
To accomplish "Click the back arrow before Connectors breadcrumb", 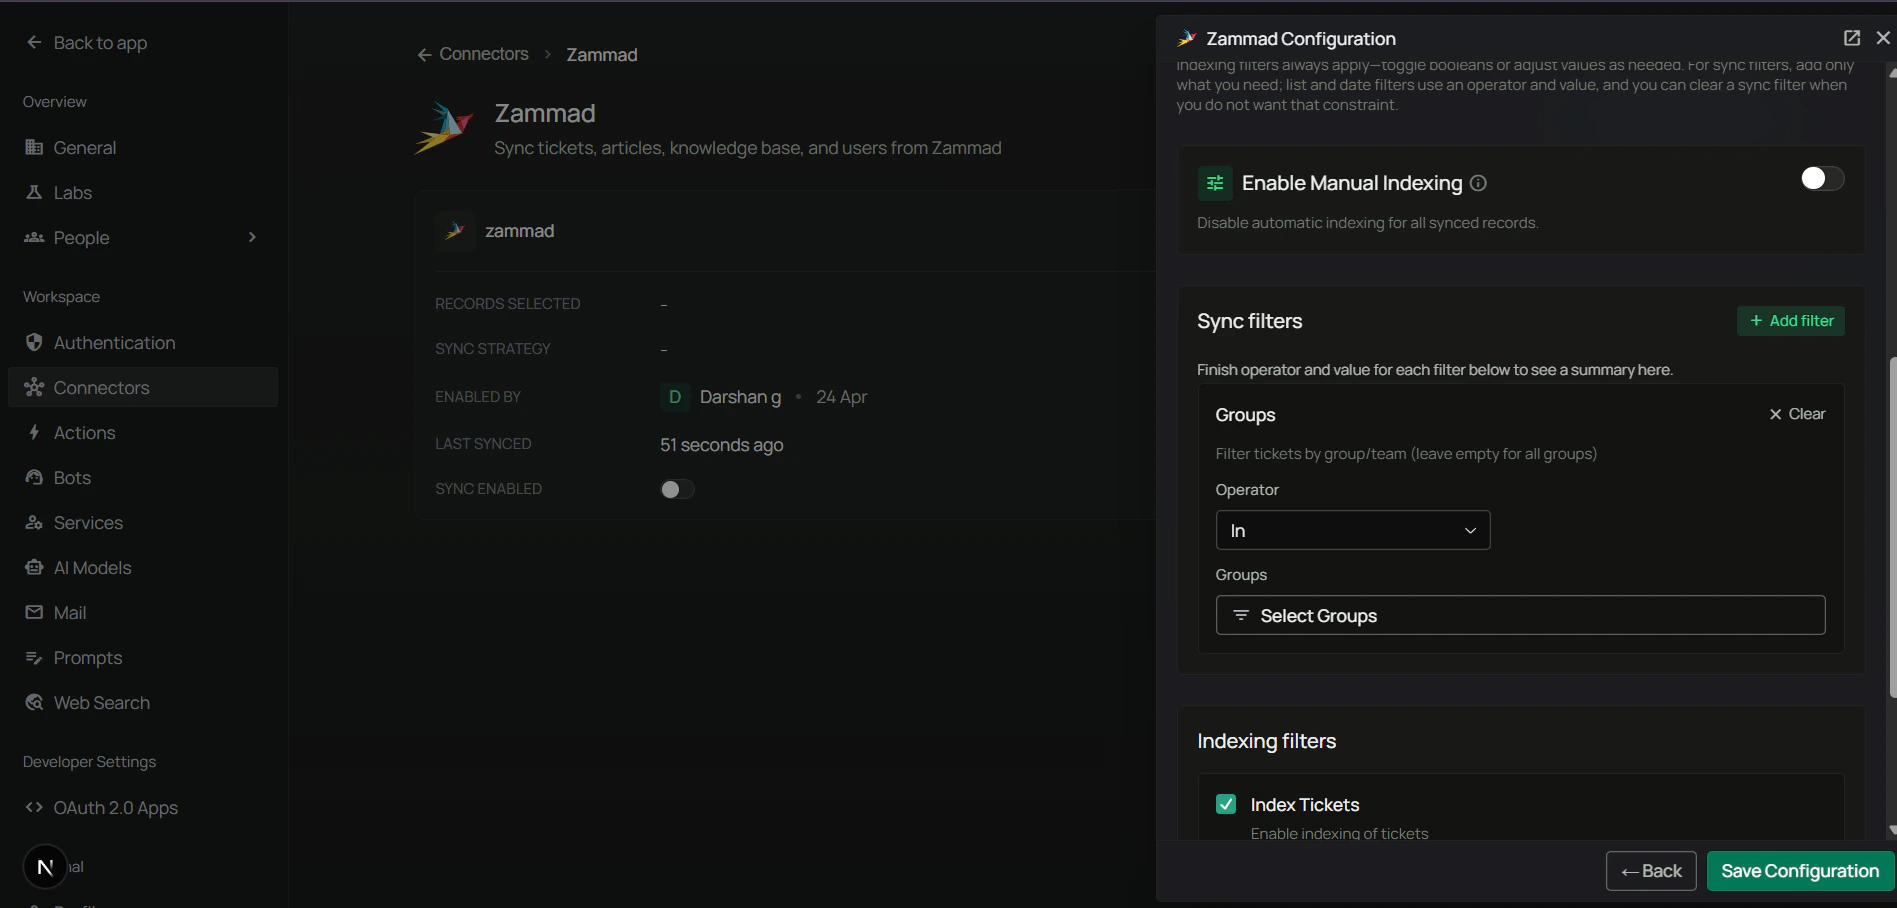I will (x=424, y=55).
